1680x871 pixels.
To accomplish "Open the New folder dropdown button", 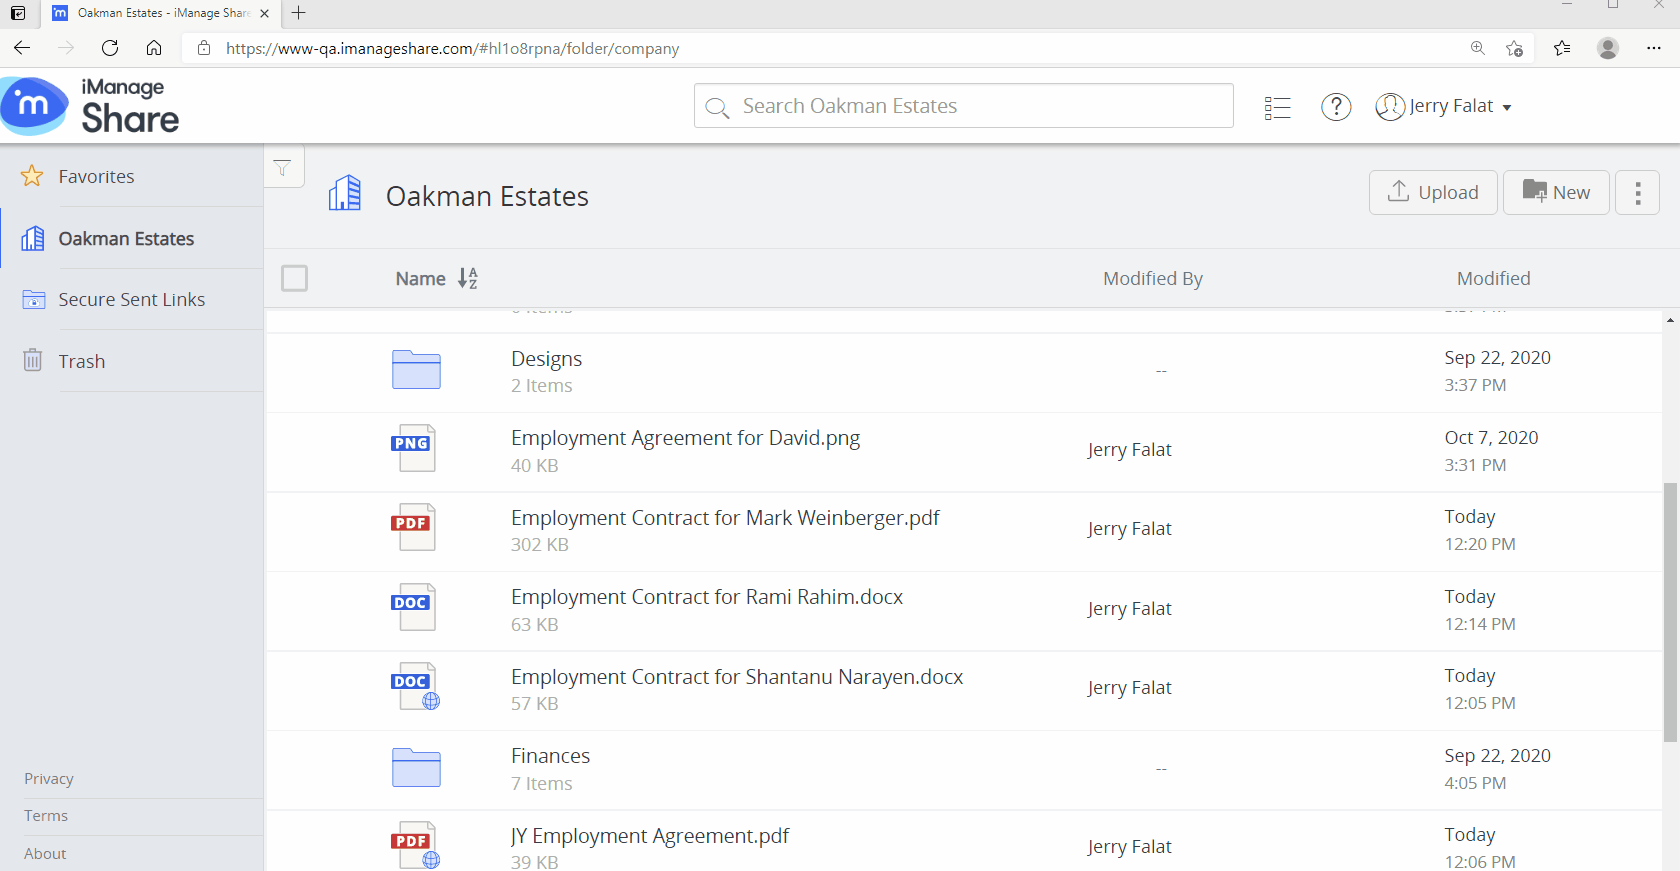I will coord(1555,192).
